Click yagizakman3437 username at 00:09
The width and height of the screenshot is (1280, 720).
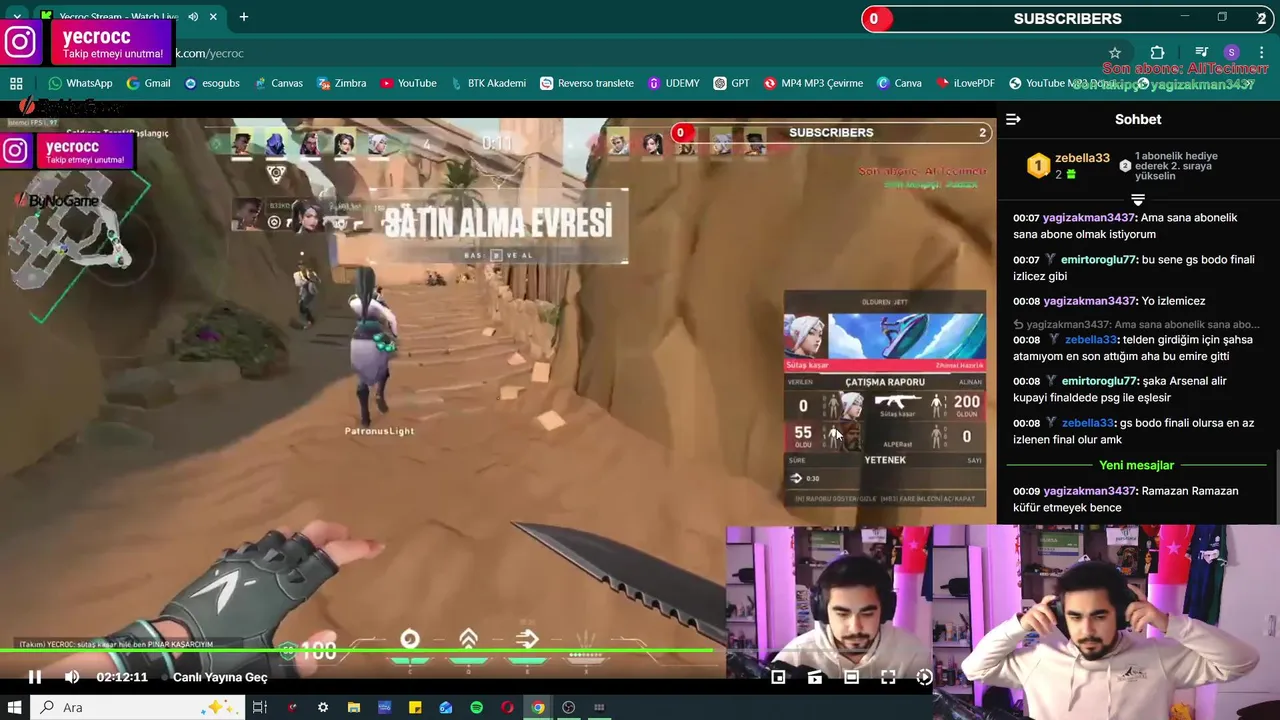click(1089, 491)
